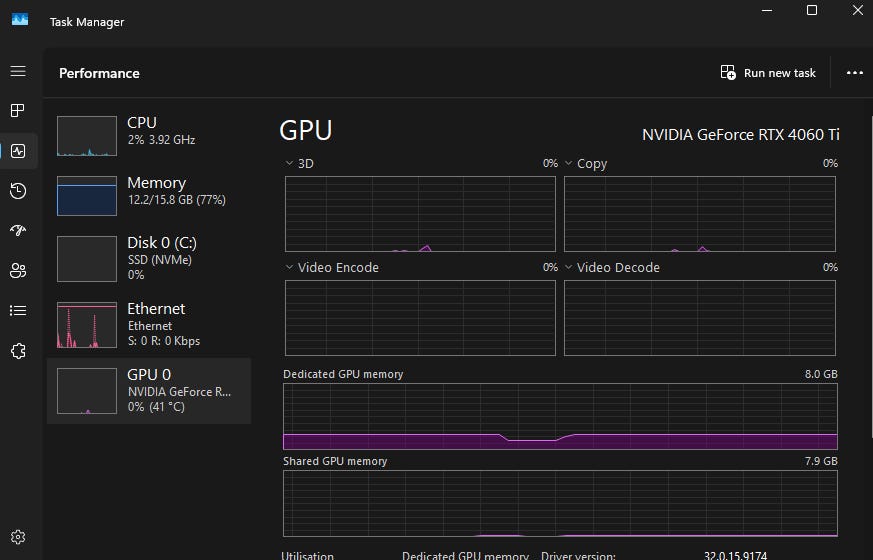Open the Startup apps page icon
The image size is (873, 560).
pyautogui.click(x=18, y=230)
